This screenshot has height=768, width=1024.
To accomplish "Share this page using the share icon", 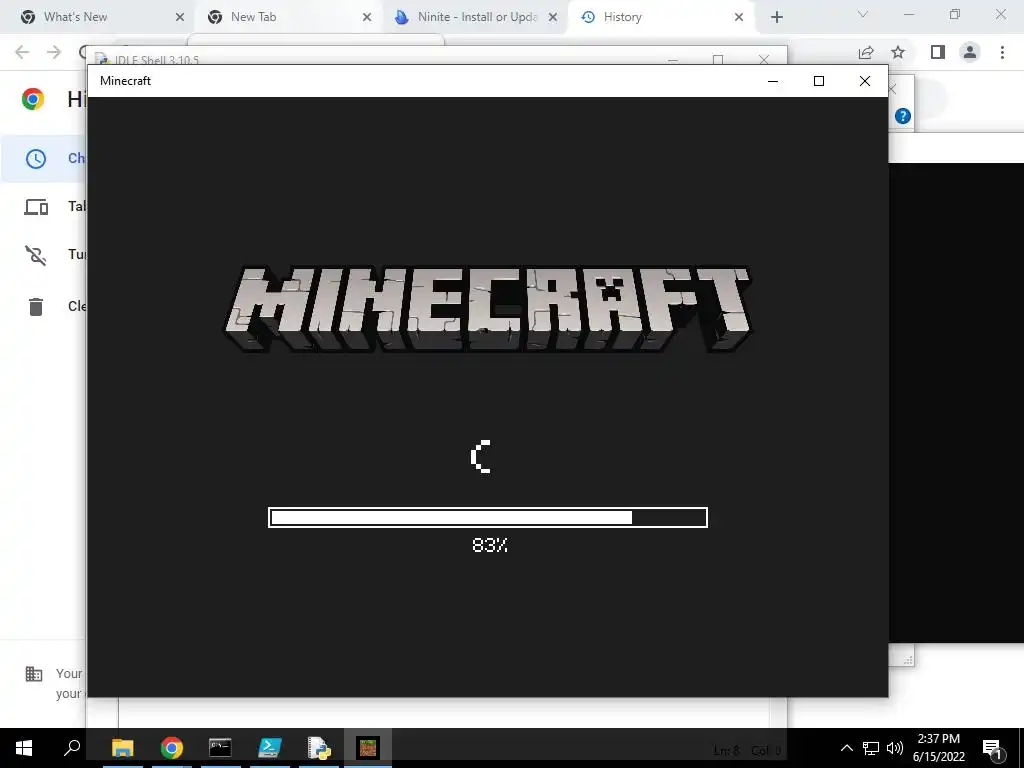I will [x=866, y=52].
